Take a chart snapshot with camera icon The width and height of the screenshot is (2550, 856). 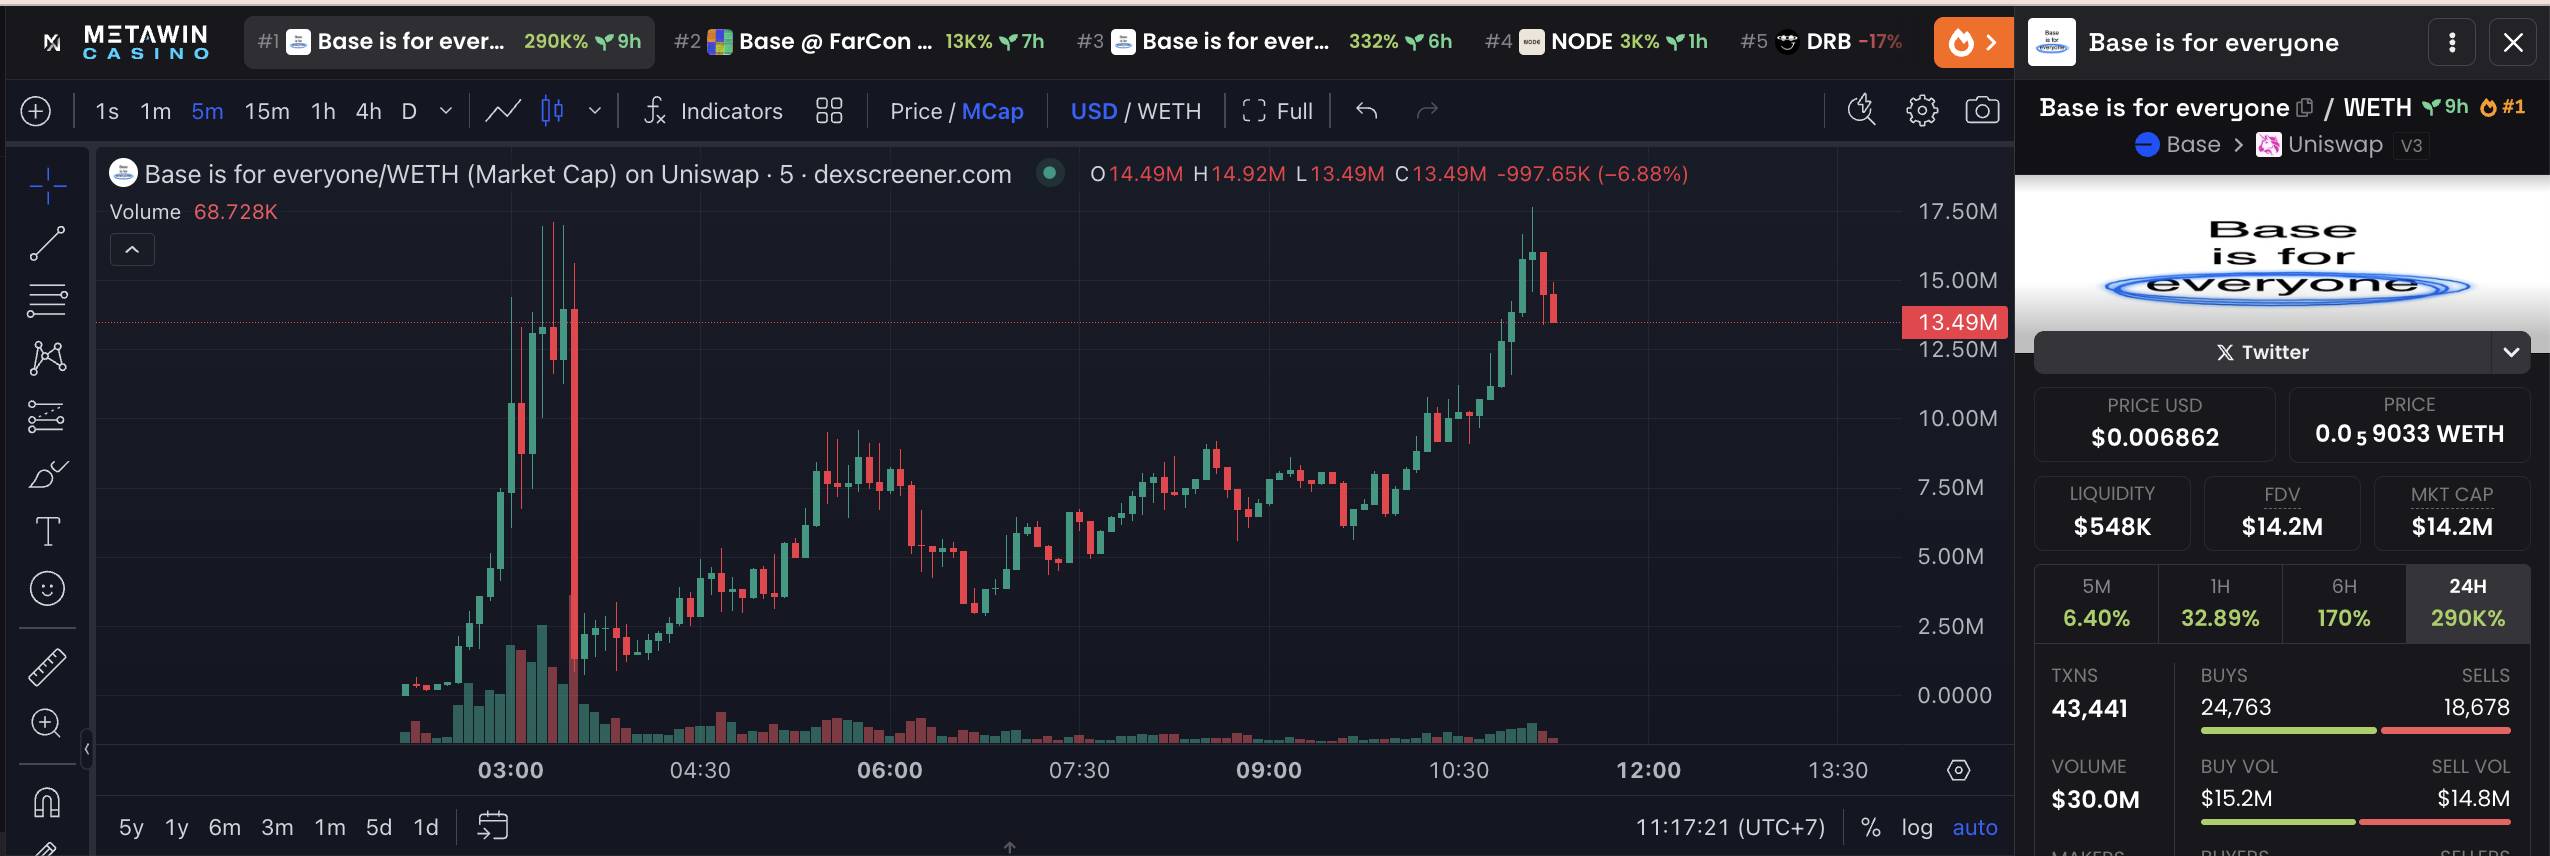1981,111
